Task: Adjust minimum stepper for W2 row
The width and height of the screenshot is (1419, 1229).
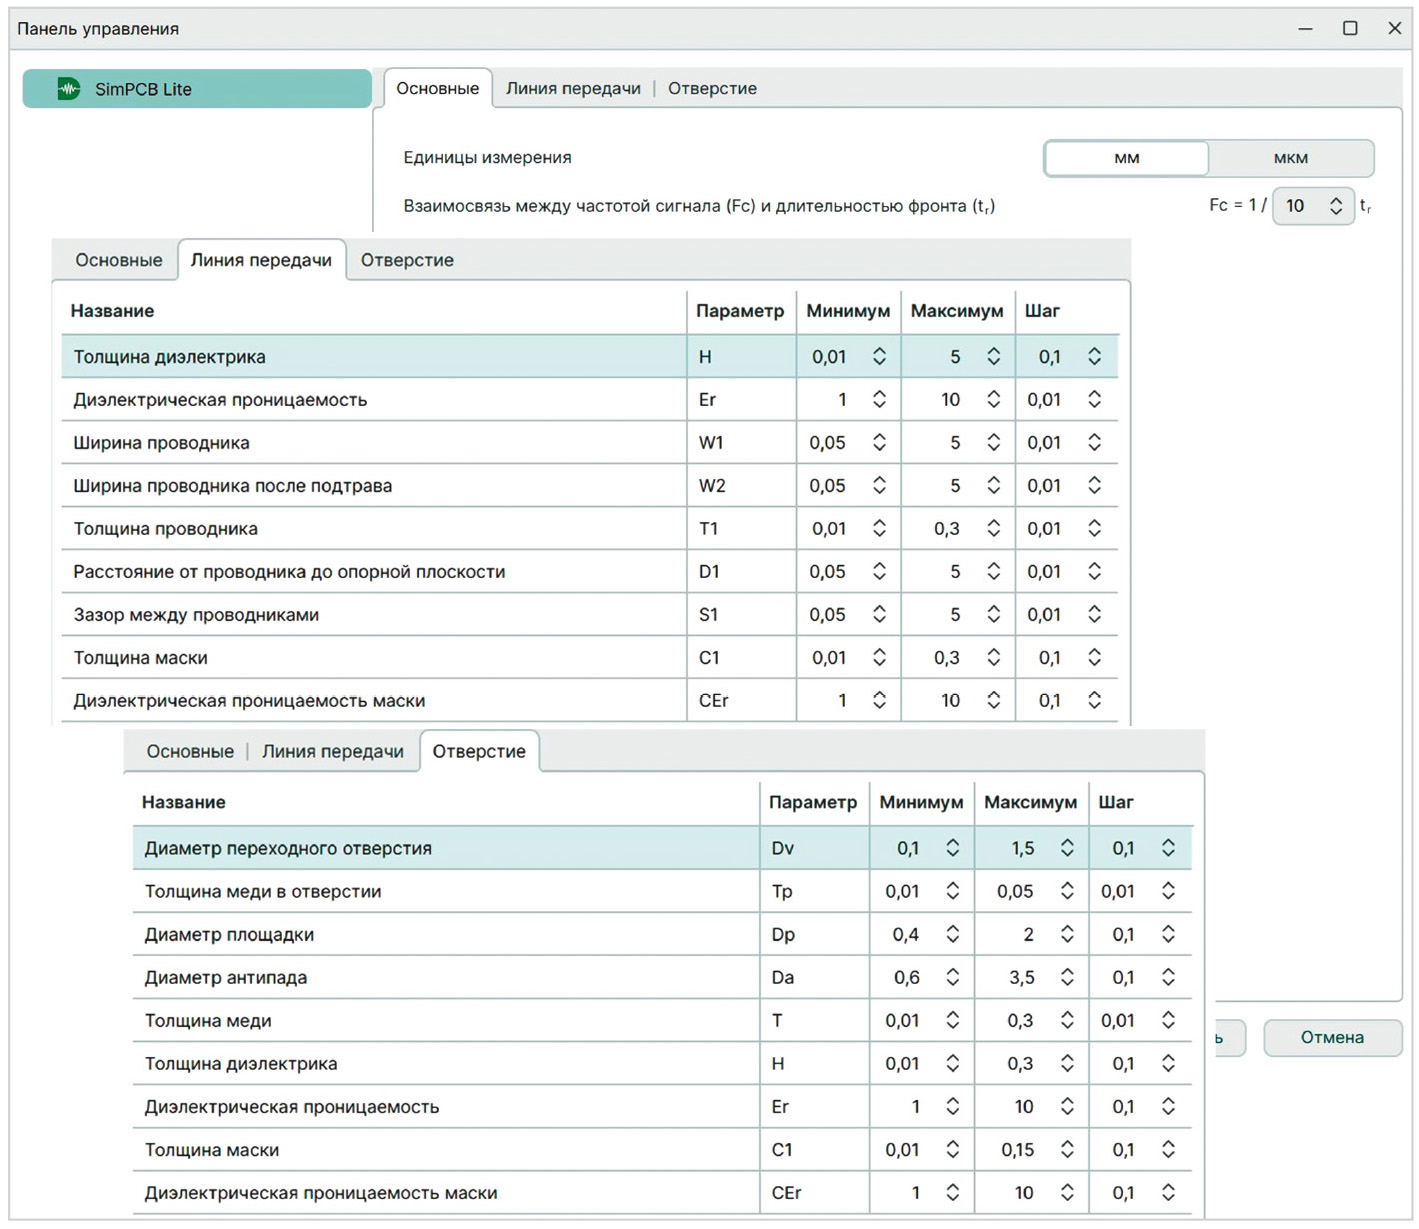Action: [x=879, y=485]
